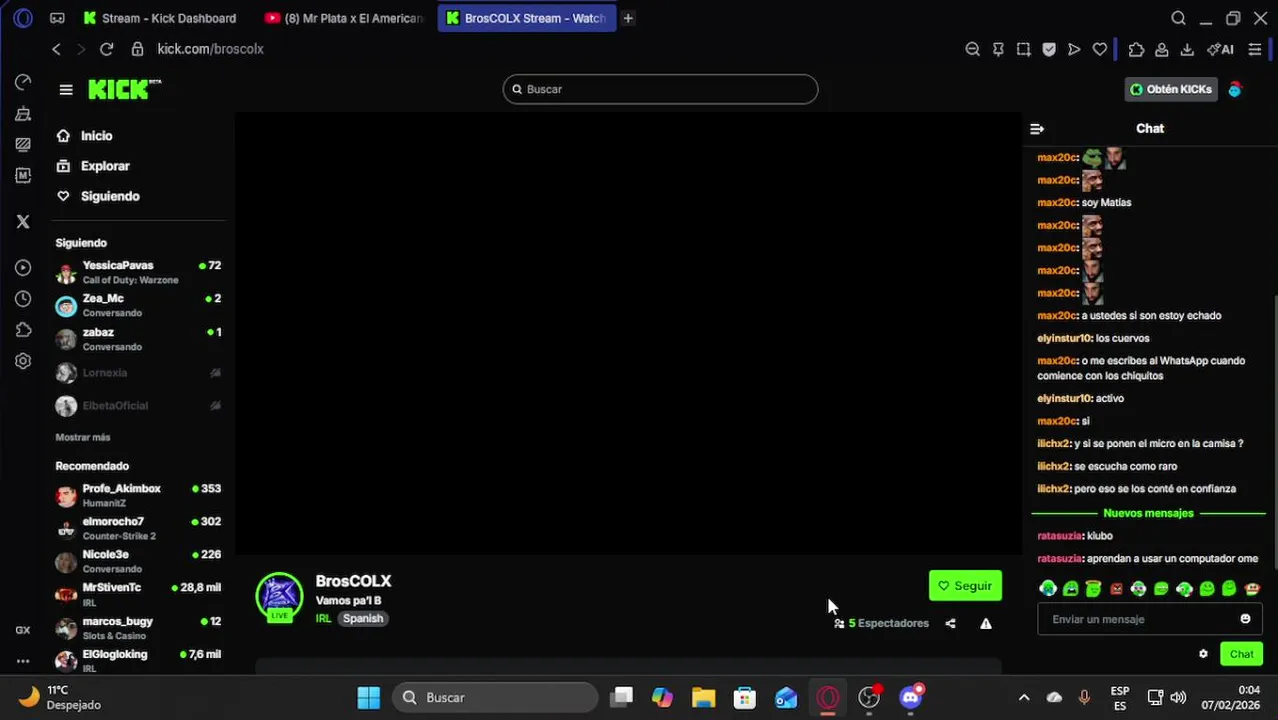1278x720 pixels.
Task: Show hidden system tray icons chevron
Action: [1024, 697]
